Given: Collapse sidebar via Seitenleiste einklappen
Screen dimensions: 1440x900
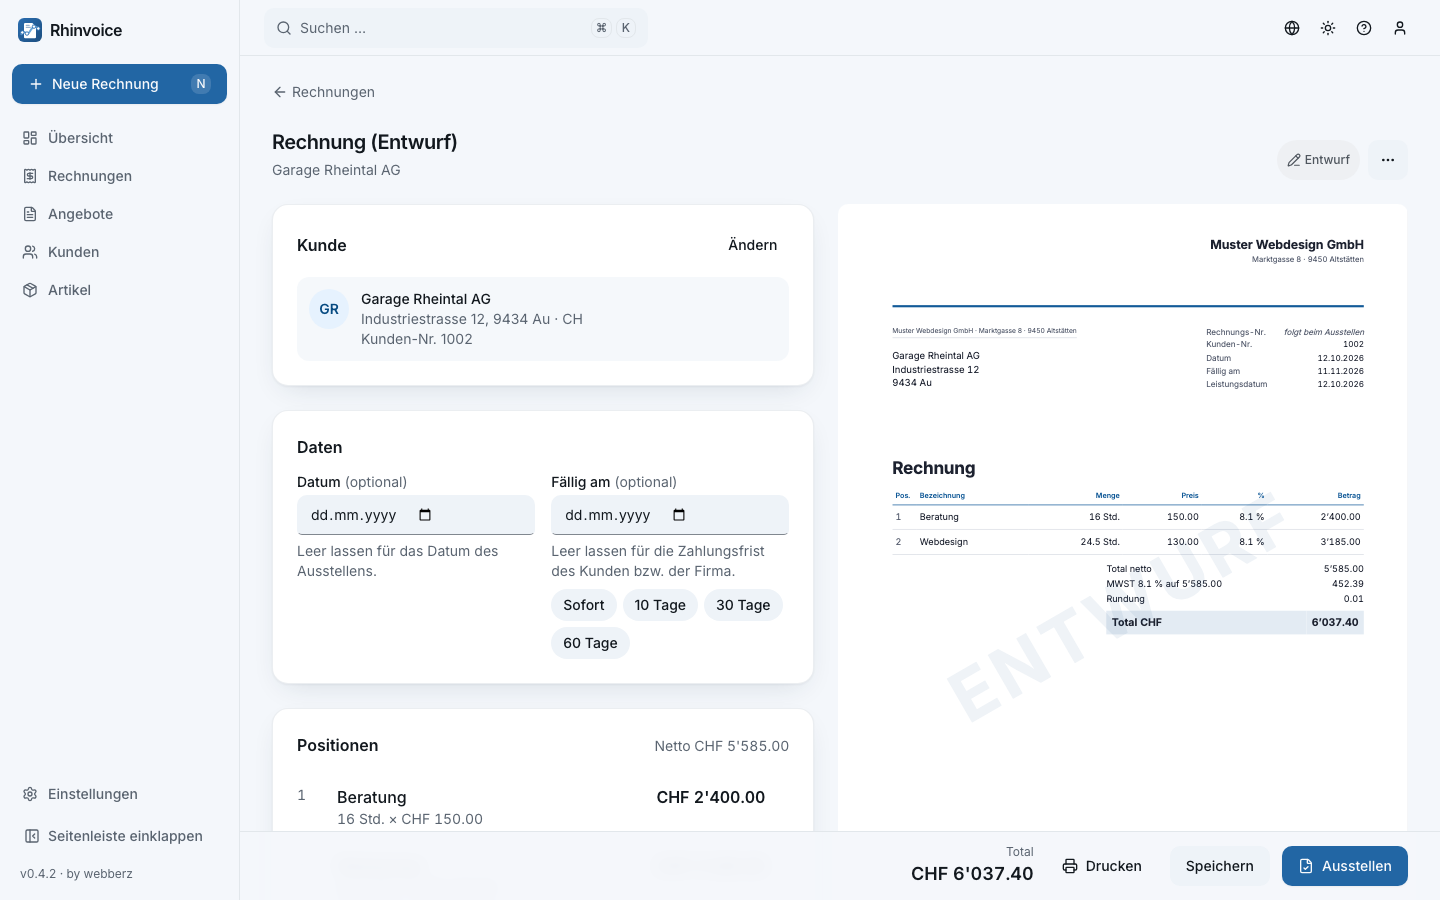Looking at the screenshot, I should point(119,836).
